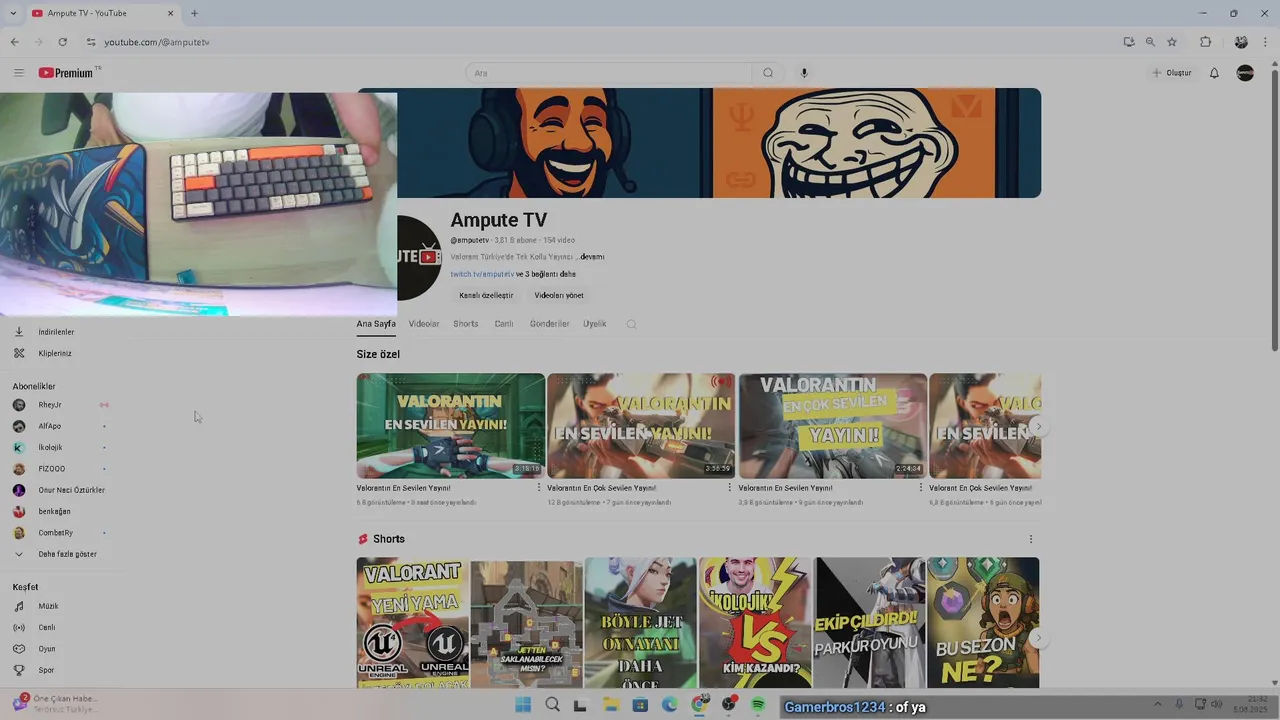Show next Shorts with carousel arrow
This screenshot has height=720, width=1280.
(1039, 638)
